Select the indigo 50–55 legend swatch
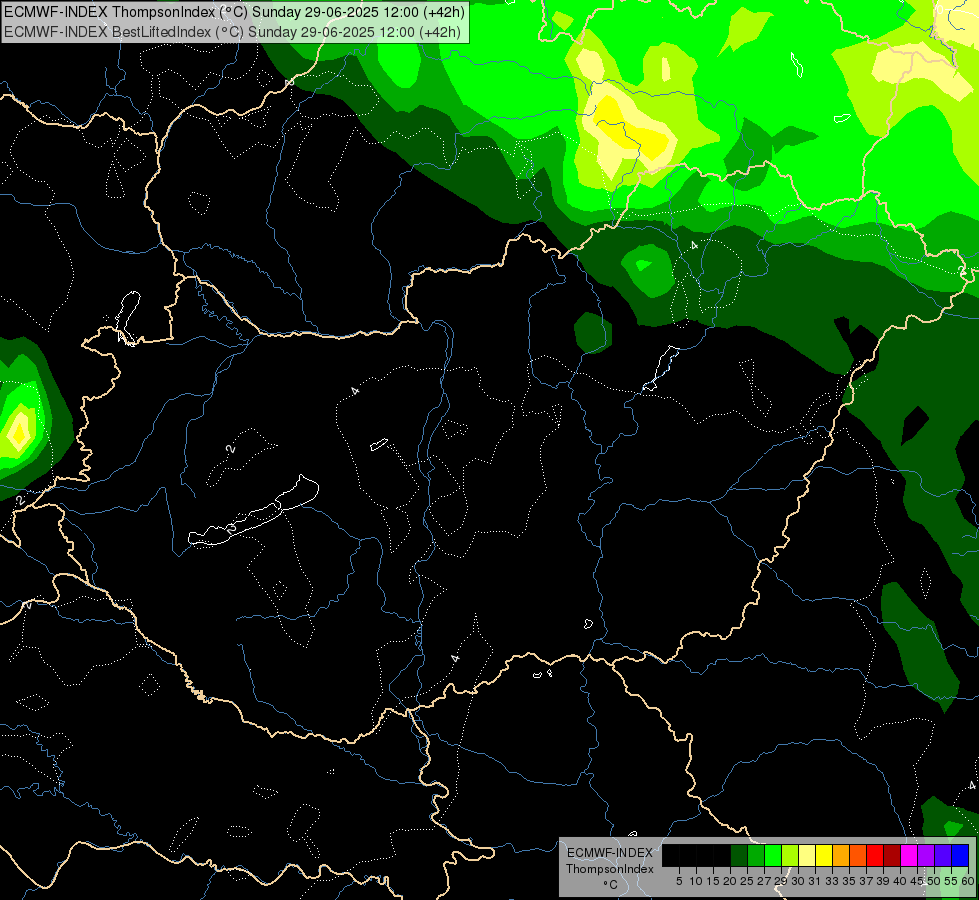 click(943, 855)
